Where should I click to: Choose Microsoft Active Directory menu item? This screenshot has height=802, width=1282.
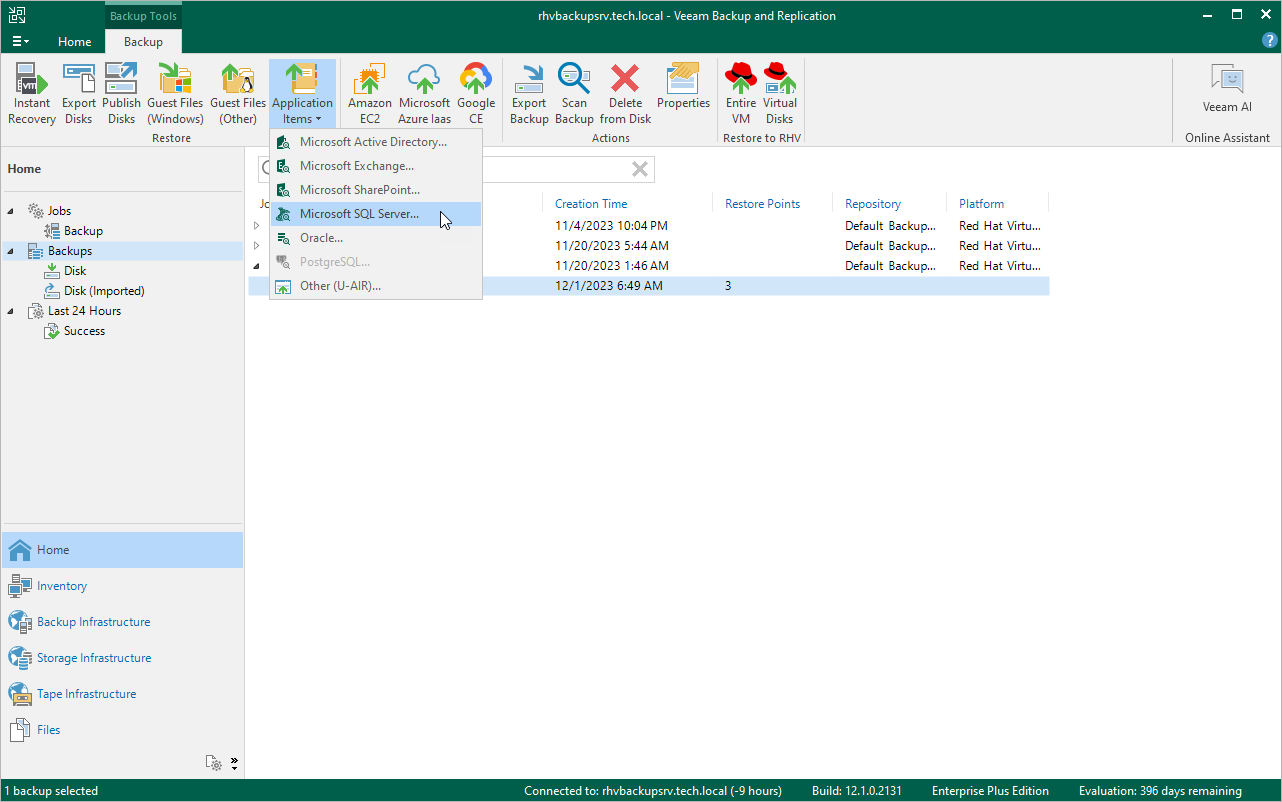tap(376, 142)
